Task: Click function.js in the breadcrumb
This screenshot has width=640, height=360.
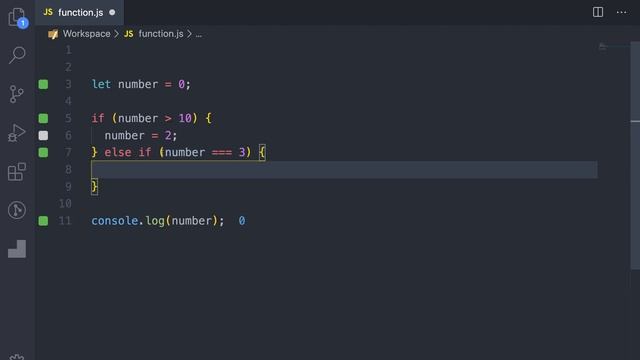Action: pyautogui.click(x=161, y=34)
